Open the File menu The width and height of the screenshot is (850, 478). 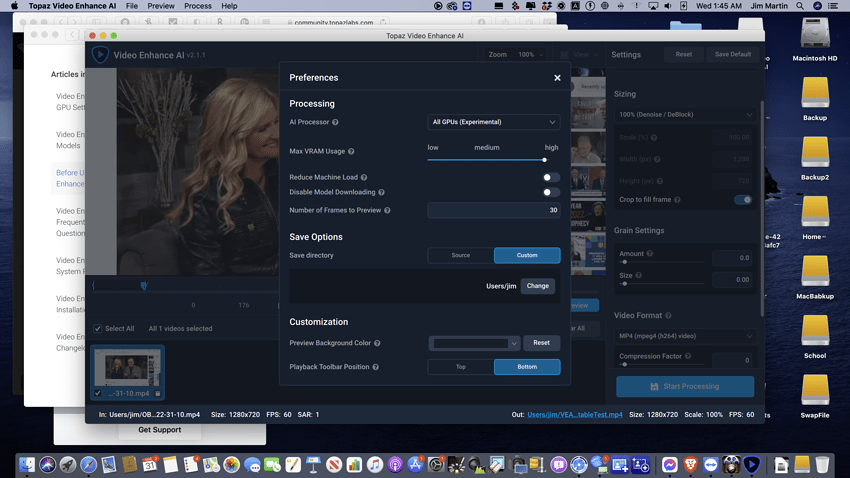click(x=132, y=6)
